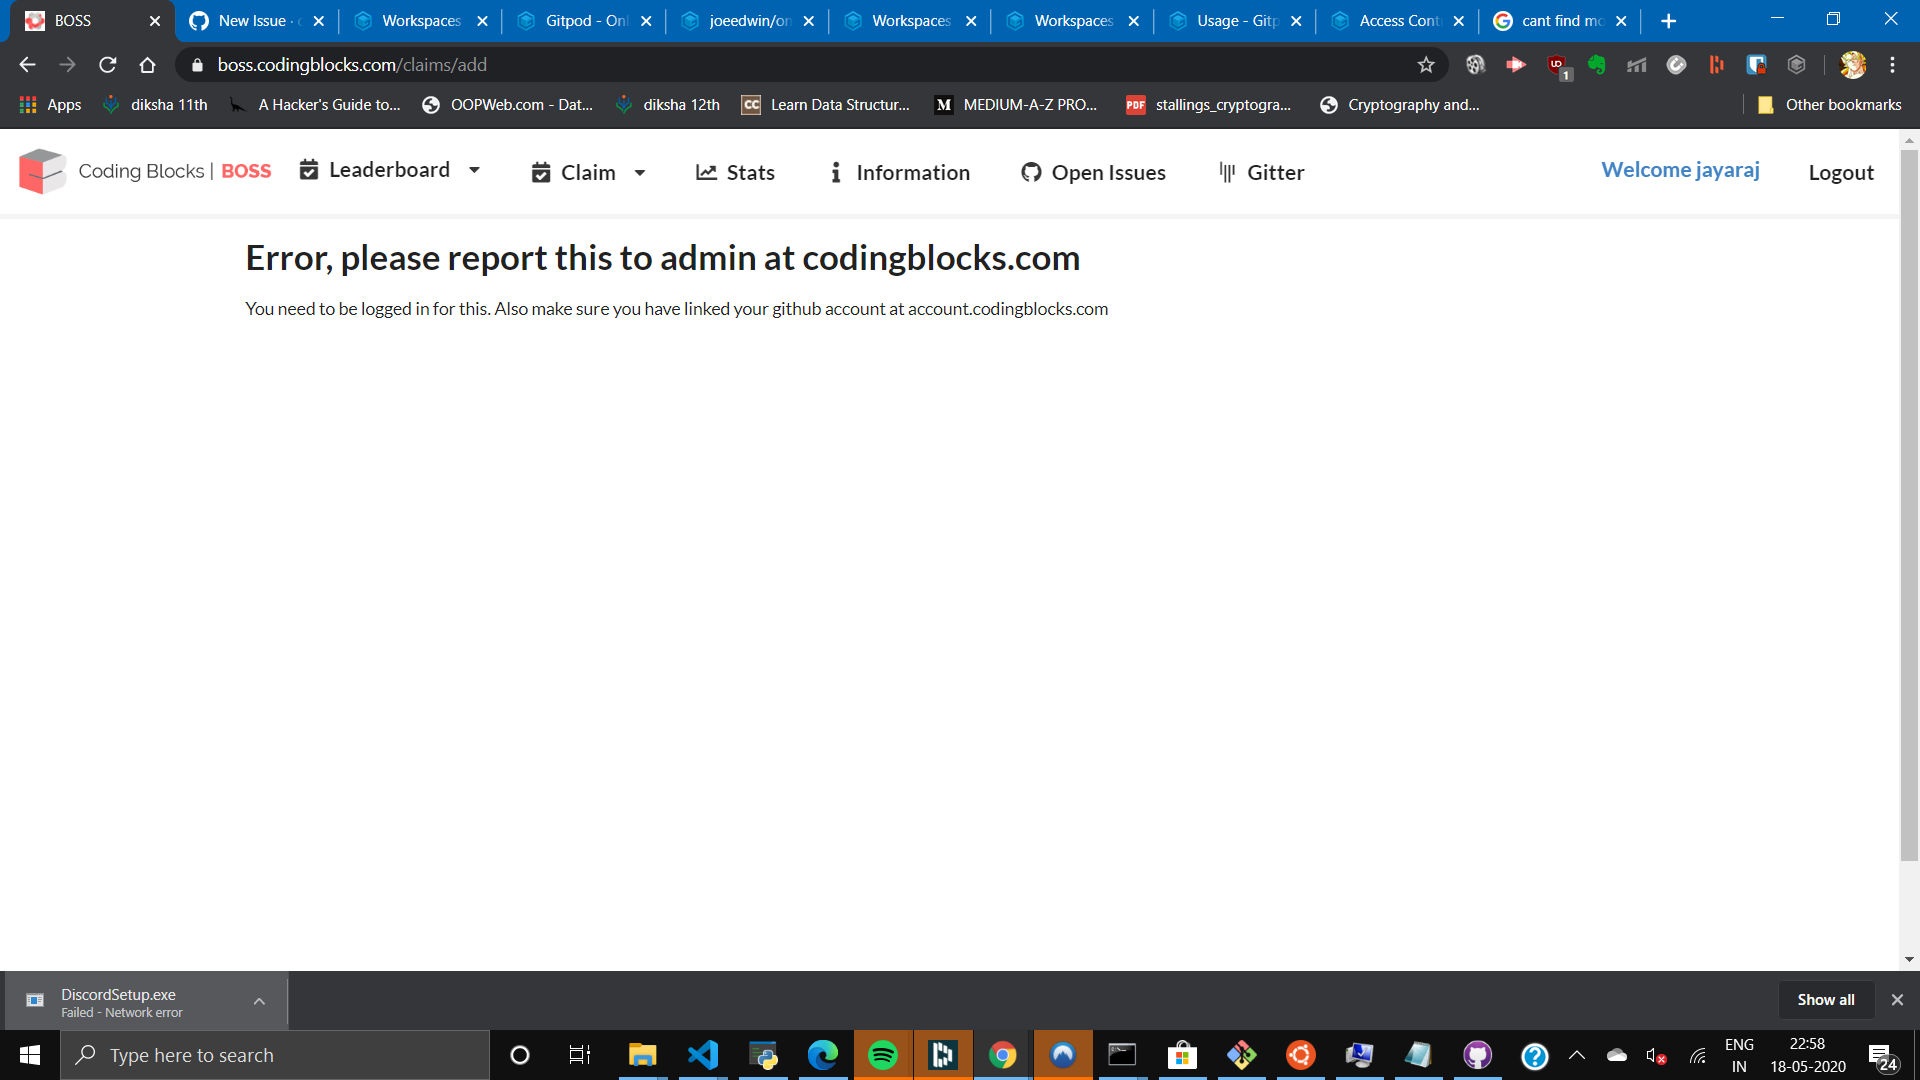Open the Leaderboard menu
Screen dimensions: 1920x1080
(x=389, y=170)
